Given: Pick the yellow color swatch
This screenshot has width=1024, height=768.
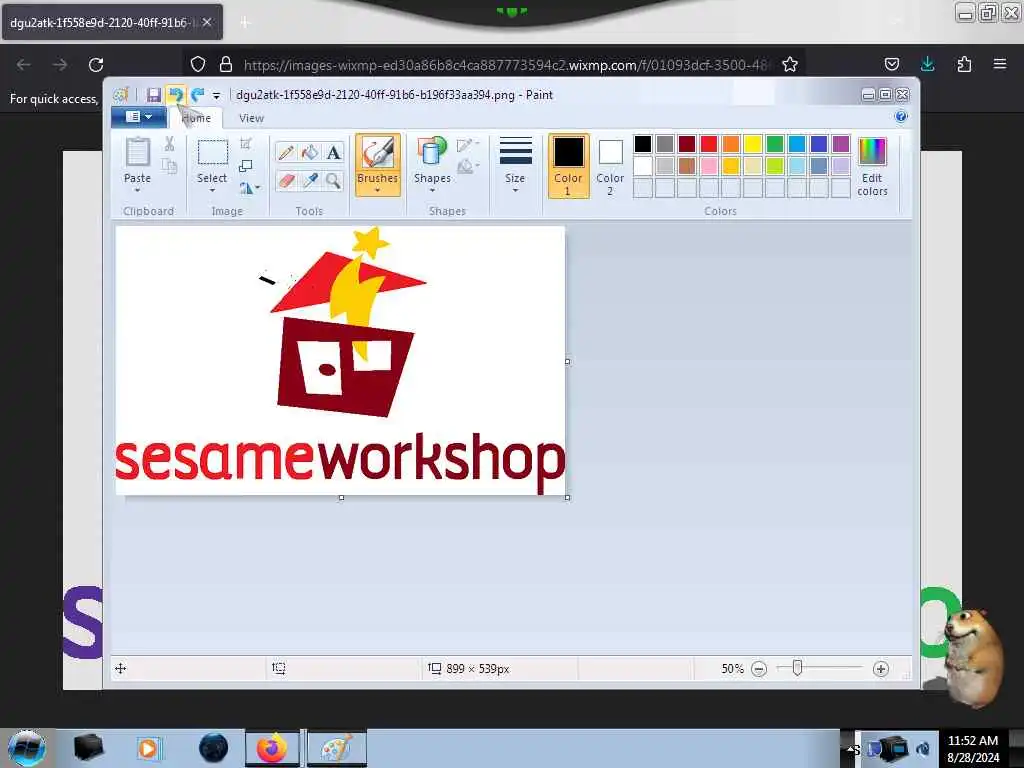Looking at the screenshot, I should (x=752, y=144).
